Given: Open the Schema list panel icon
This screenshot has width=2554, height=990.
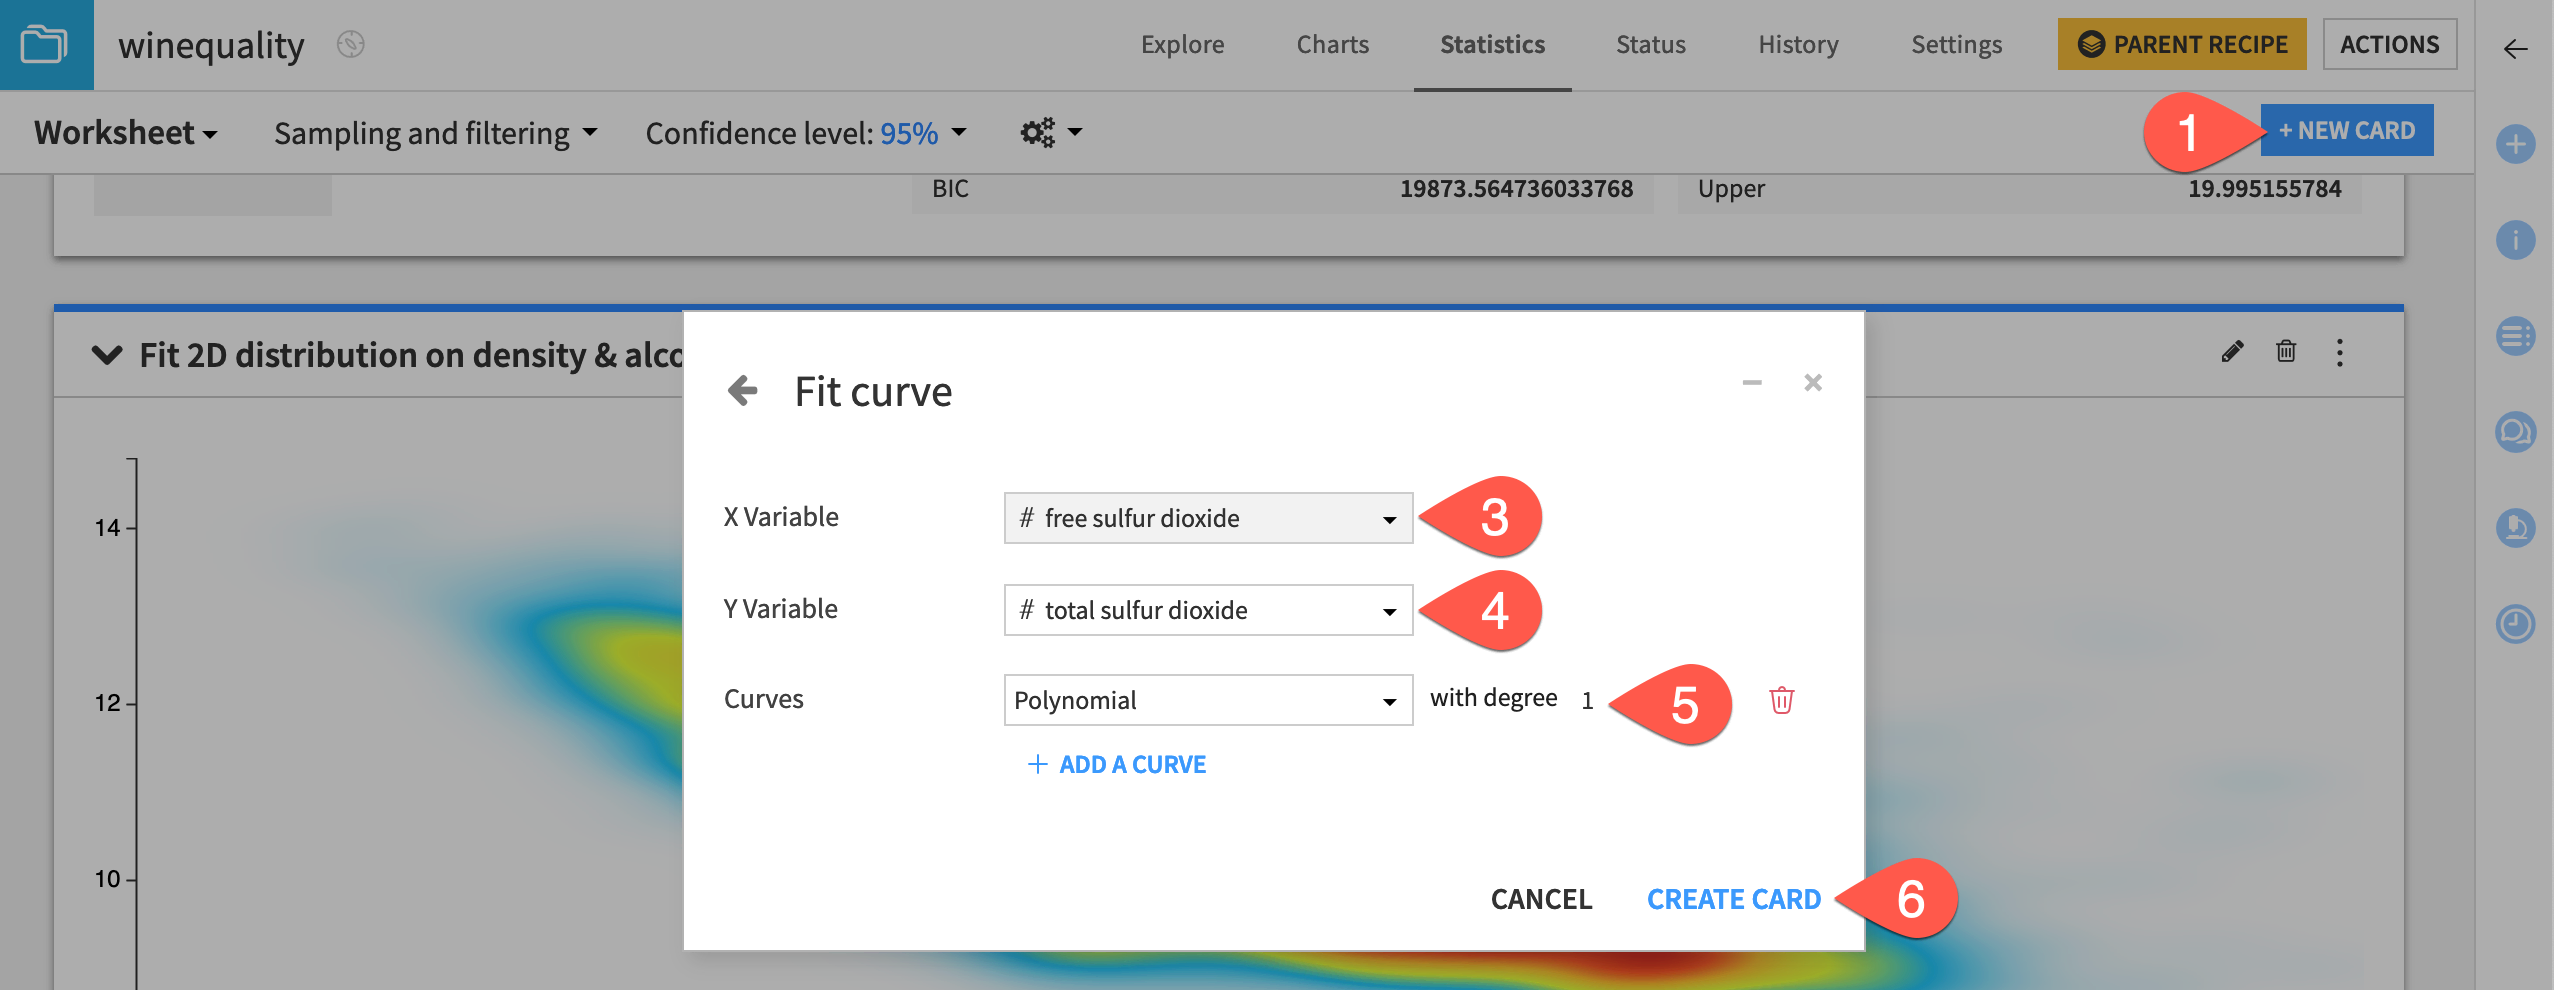Looking at the screenshot, I should click(2516, 337).
